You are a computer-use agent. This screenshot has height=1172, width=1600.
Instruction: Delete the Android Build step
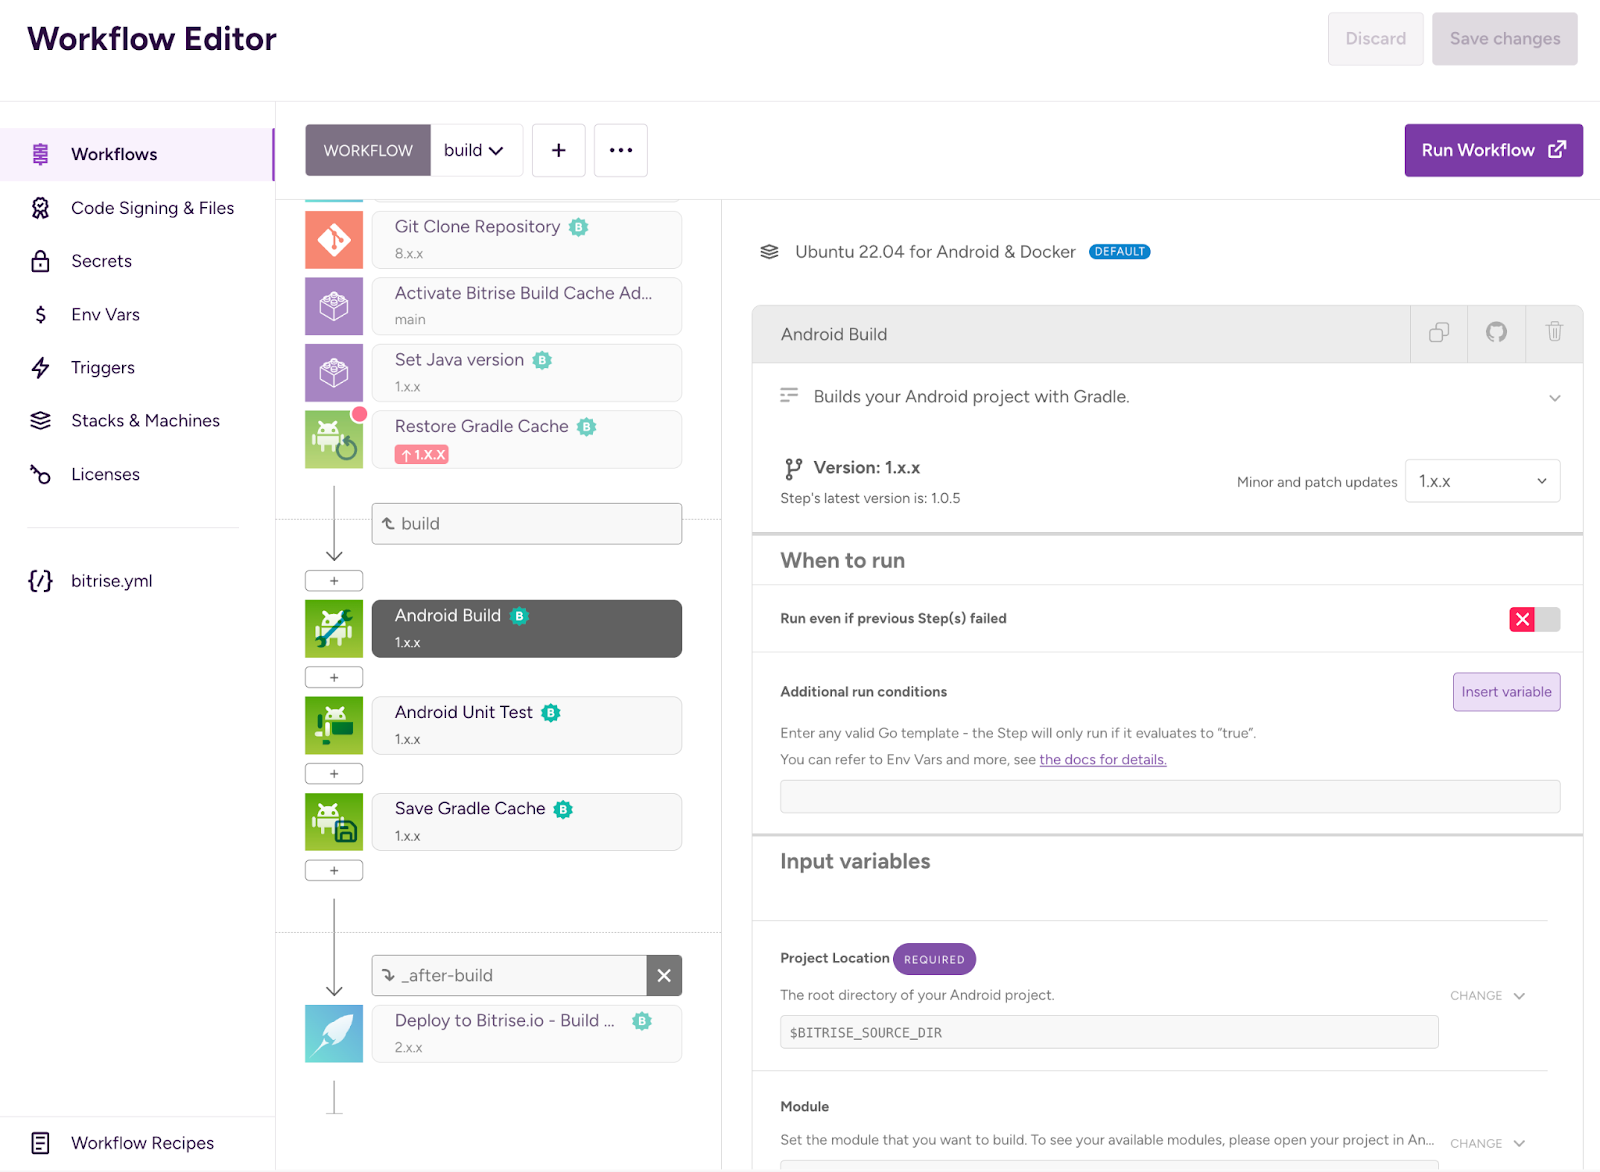[x=1554, y=333]
